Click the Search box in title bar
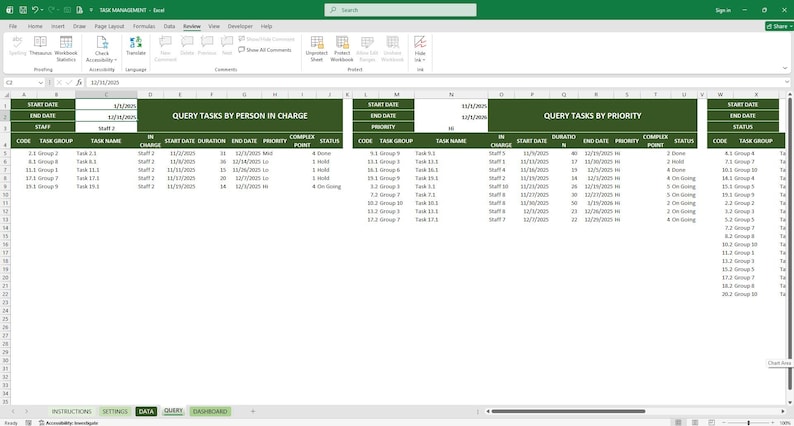 pos(400,10)
